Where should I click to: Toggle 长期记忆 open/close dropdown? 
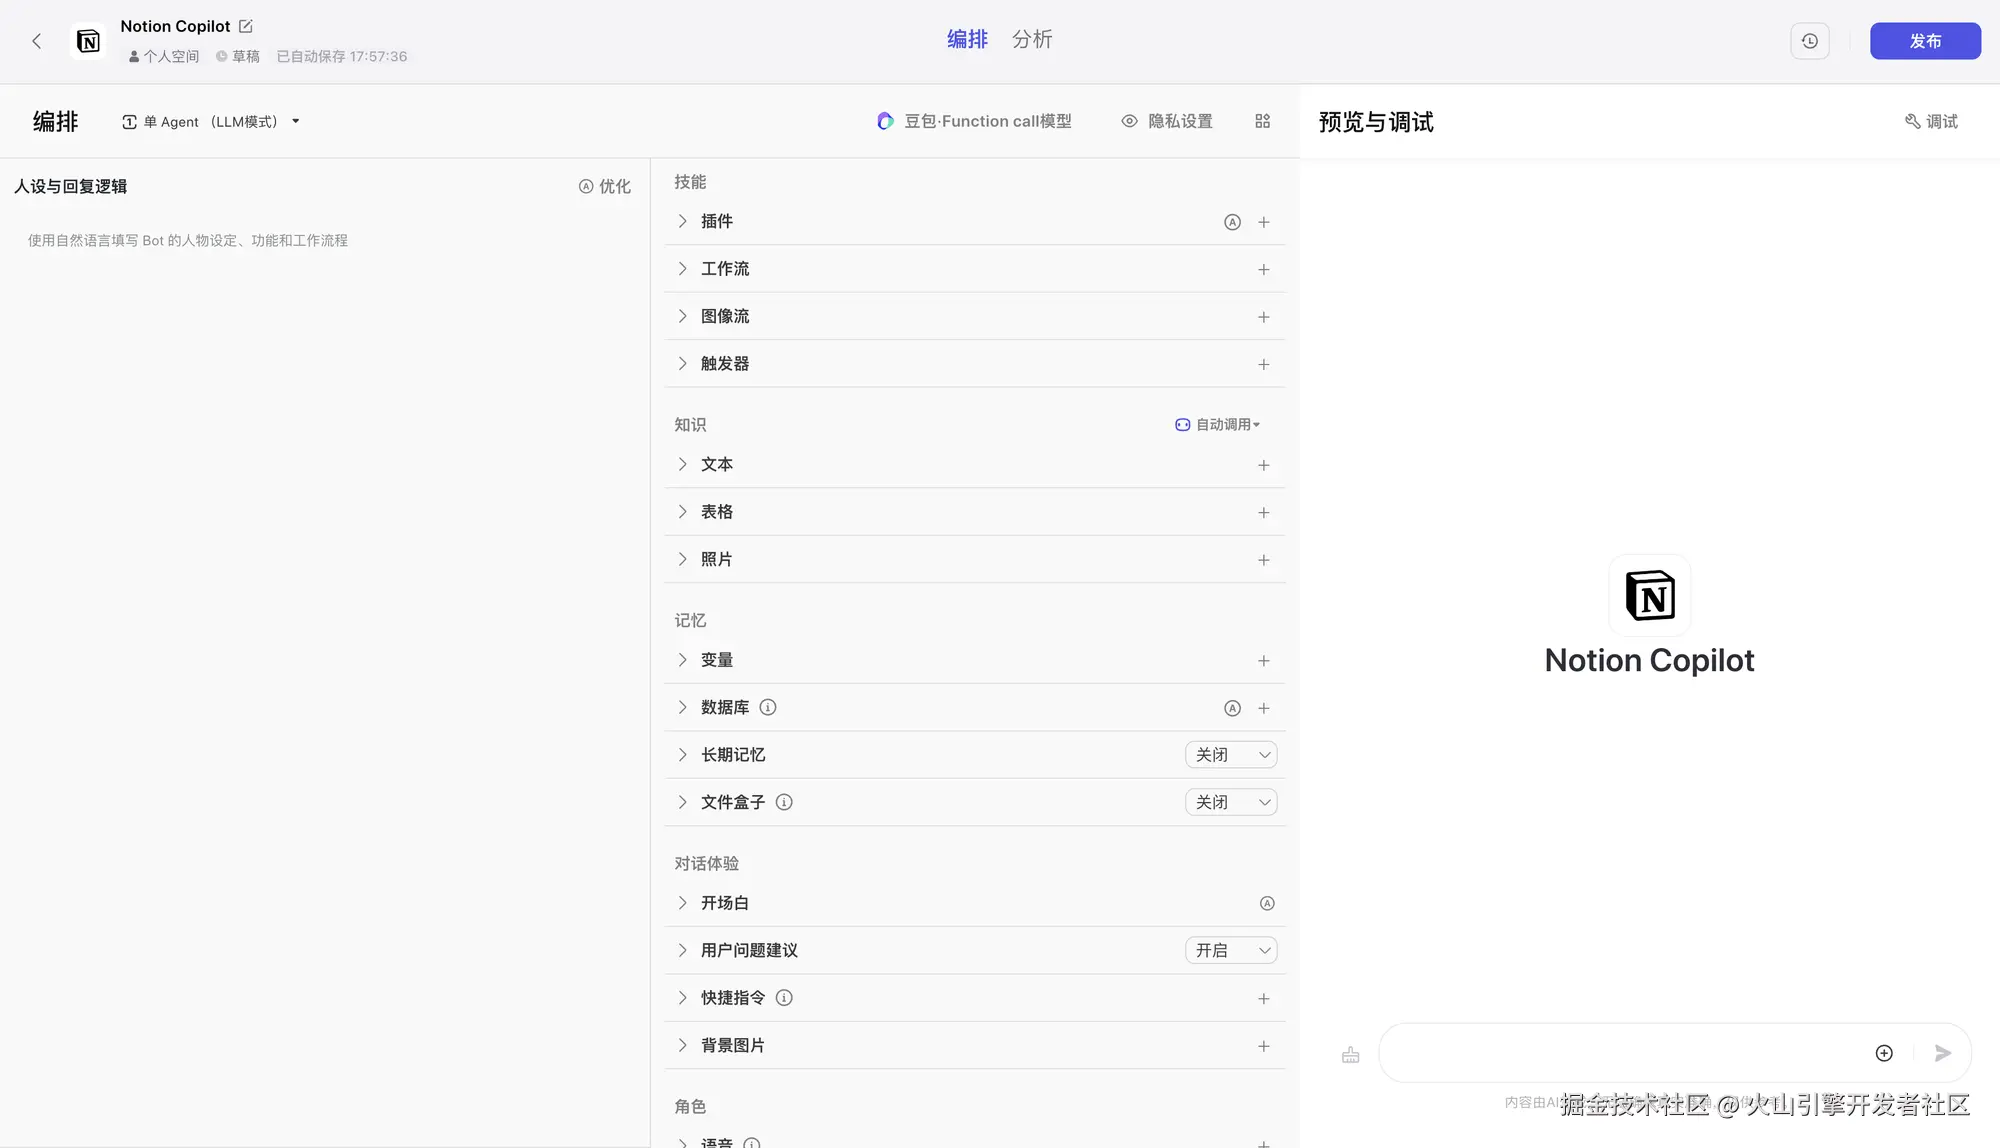coord(1231,755)
